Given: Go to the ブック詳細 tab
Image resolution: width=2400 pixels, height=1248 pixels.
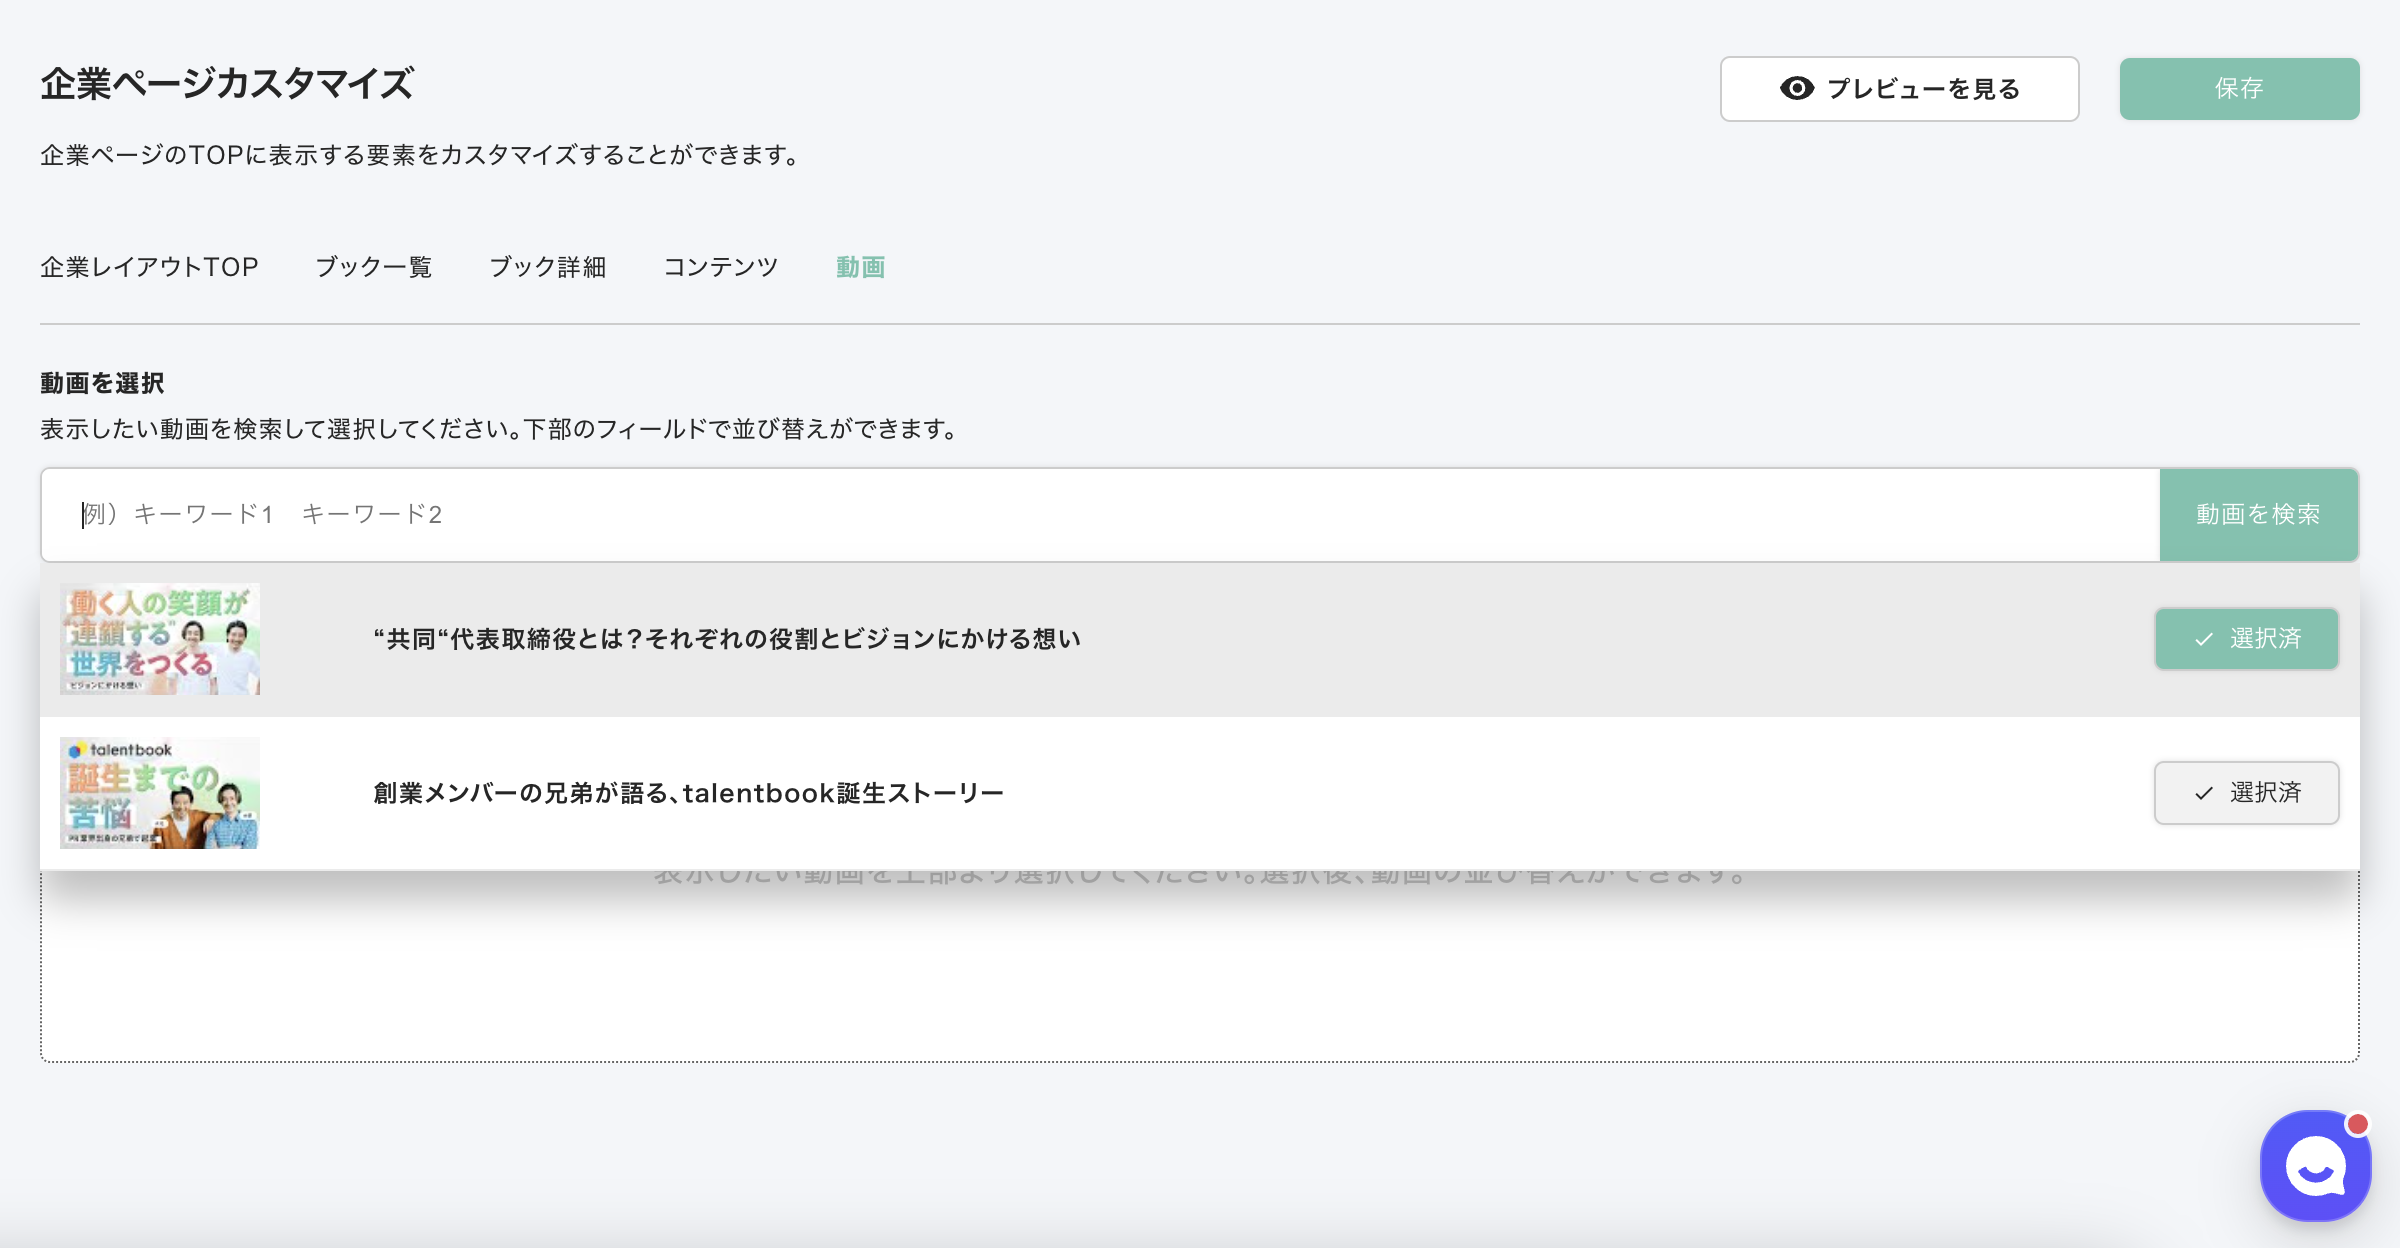Looking at the screenshot, I should click(x=548, y=267).
